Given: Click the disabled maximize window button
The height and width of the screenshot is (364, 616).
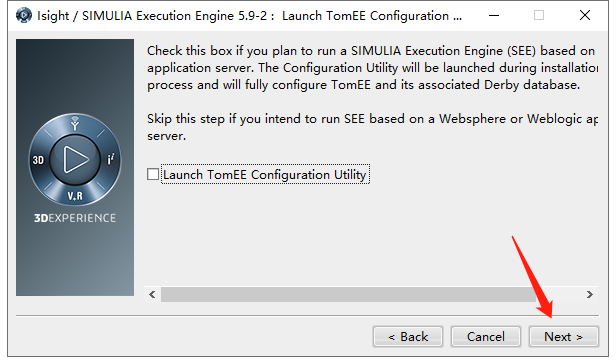Looking at the screenshot, I should [539, 15].
